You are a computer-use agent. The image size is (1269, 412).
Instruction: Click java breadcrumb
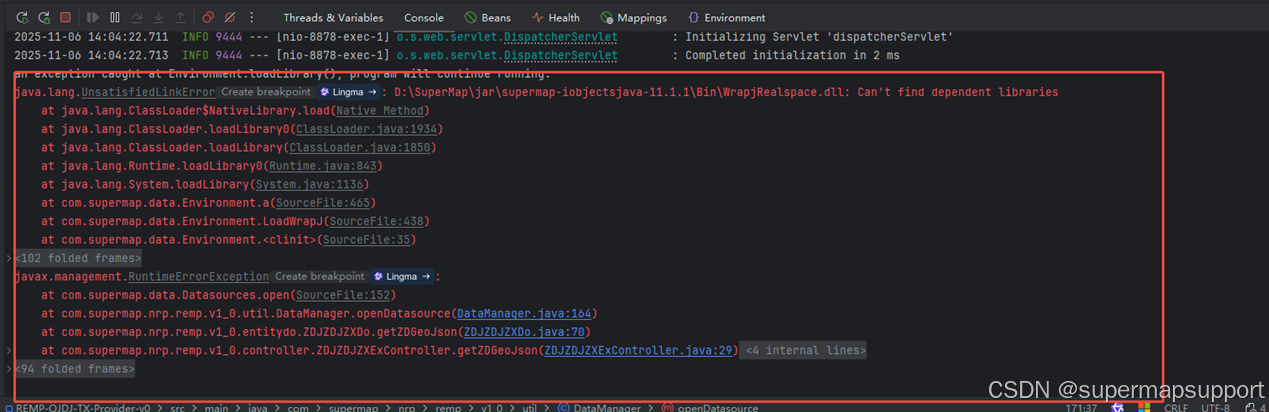click(258, 407)
